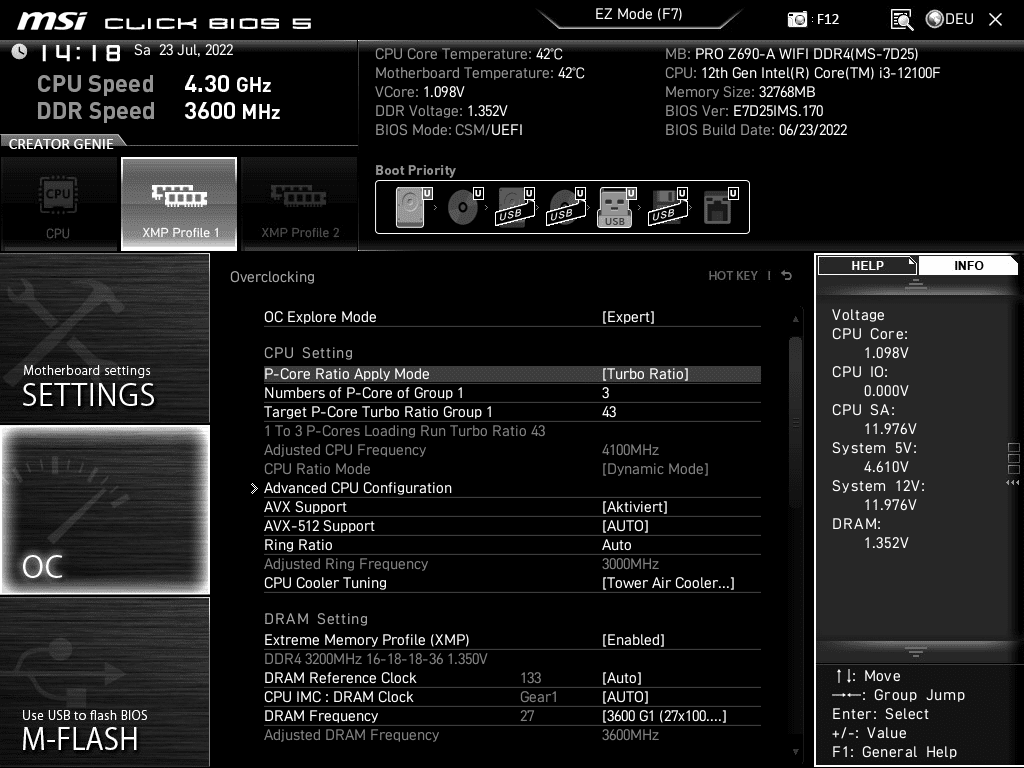Viewport: 1024px width, 768px height.
Task: Edit Target P-Core Turbo Ratio Group 1
Action: 512,412
